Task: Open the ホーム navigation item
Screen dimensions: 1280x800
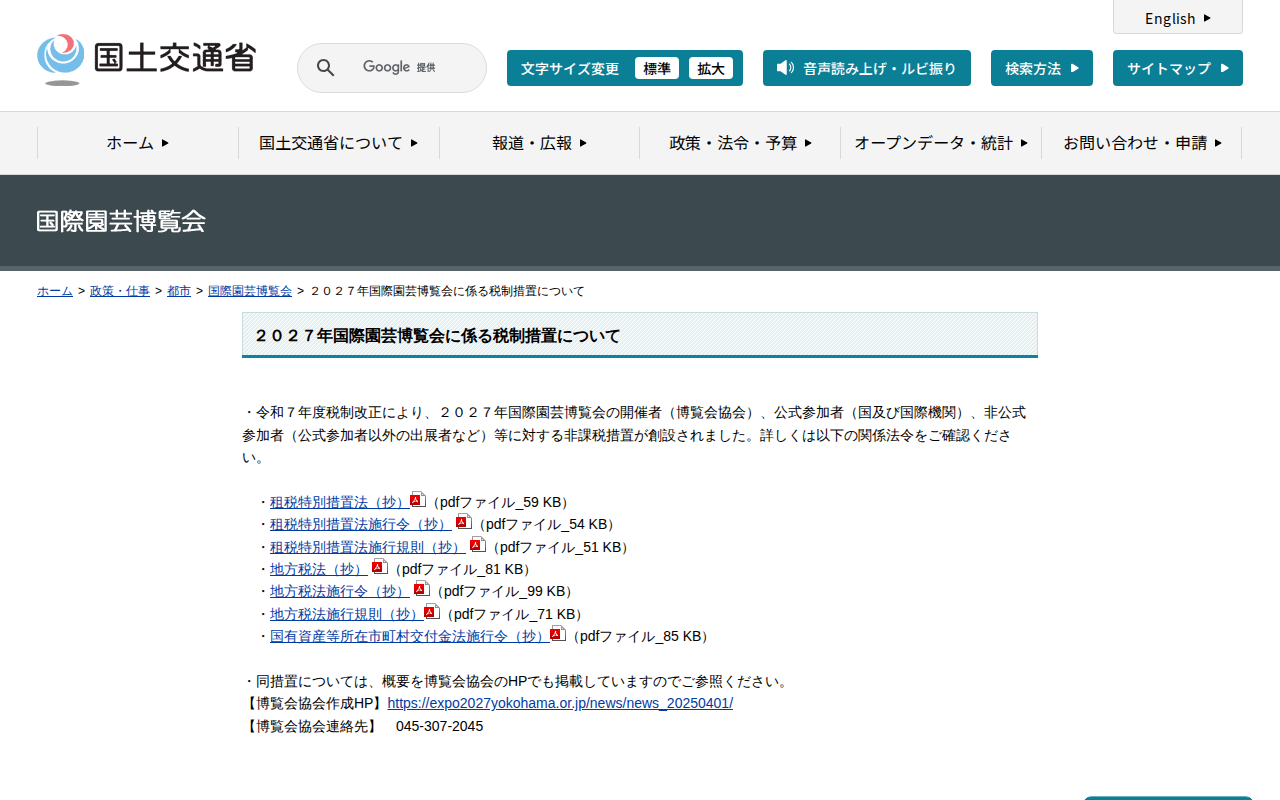Action: [138, 143]
